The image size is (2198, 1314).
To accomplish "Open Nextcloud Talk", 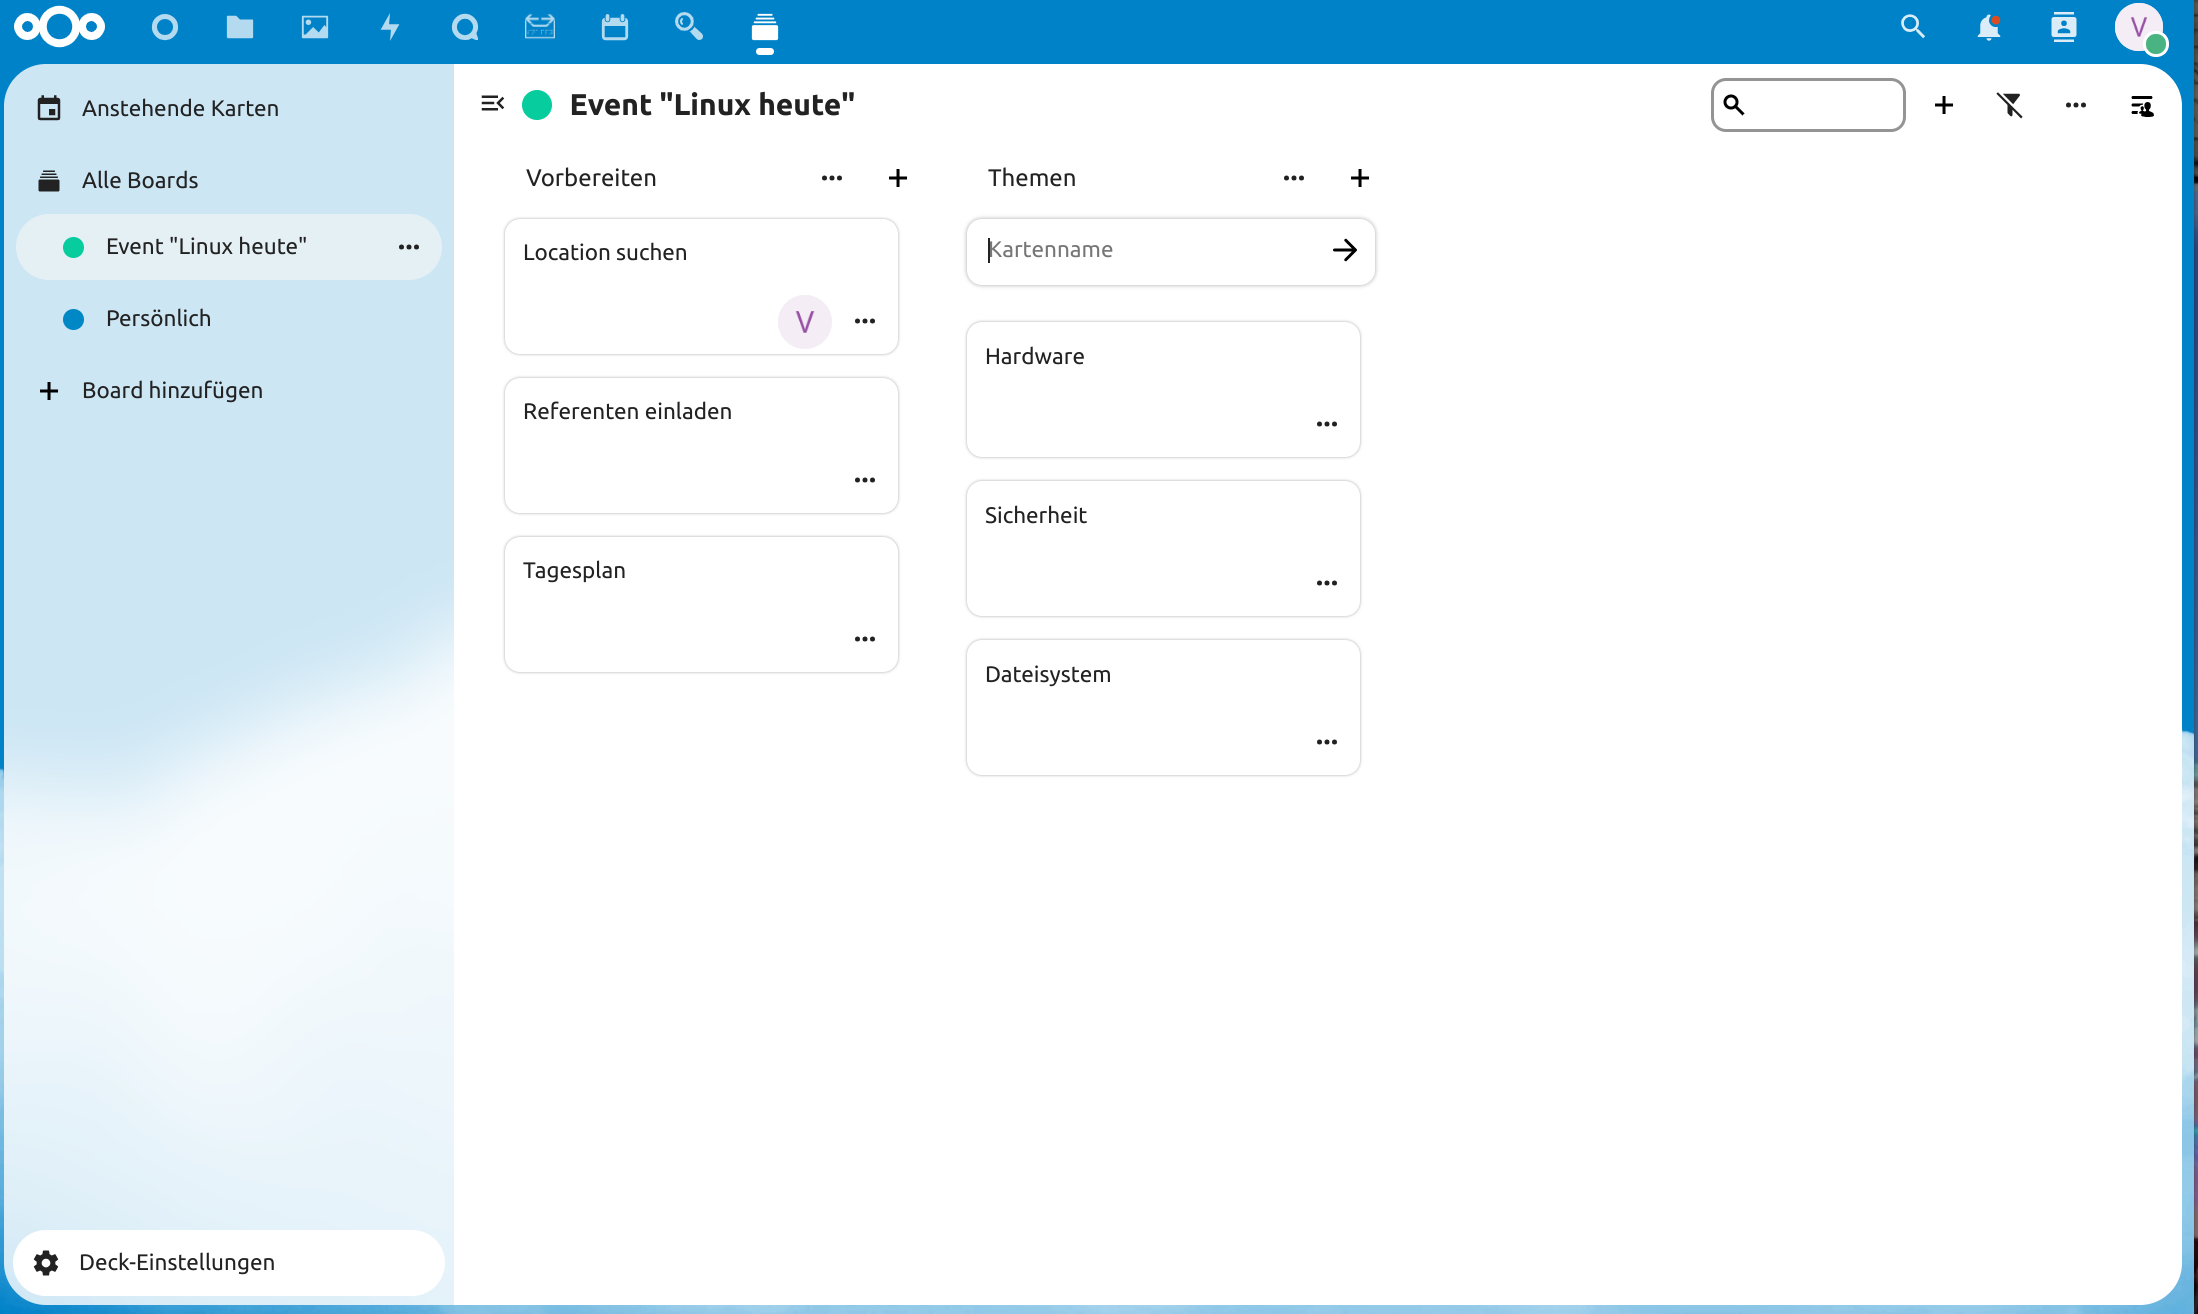I will [465, 27].
